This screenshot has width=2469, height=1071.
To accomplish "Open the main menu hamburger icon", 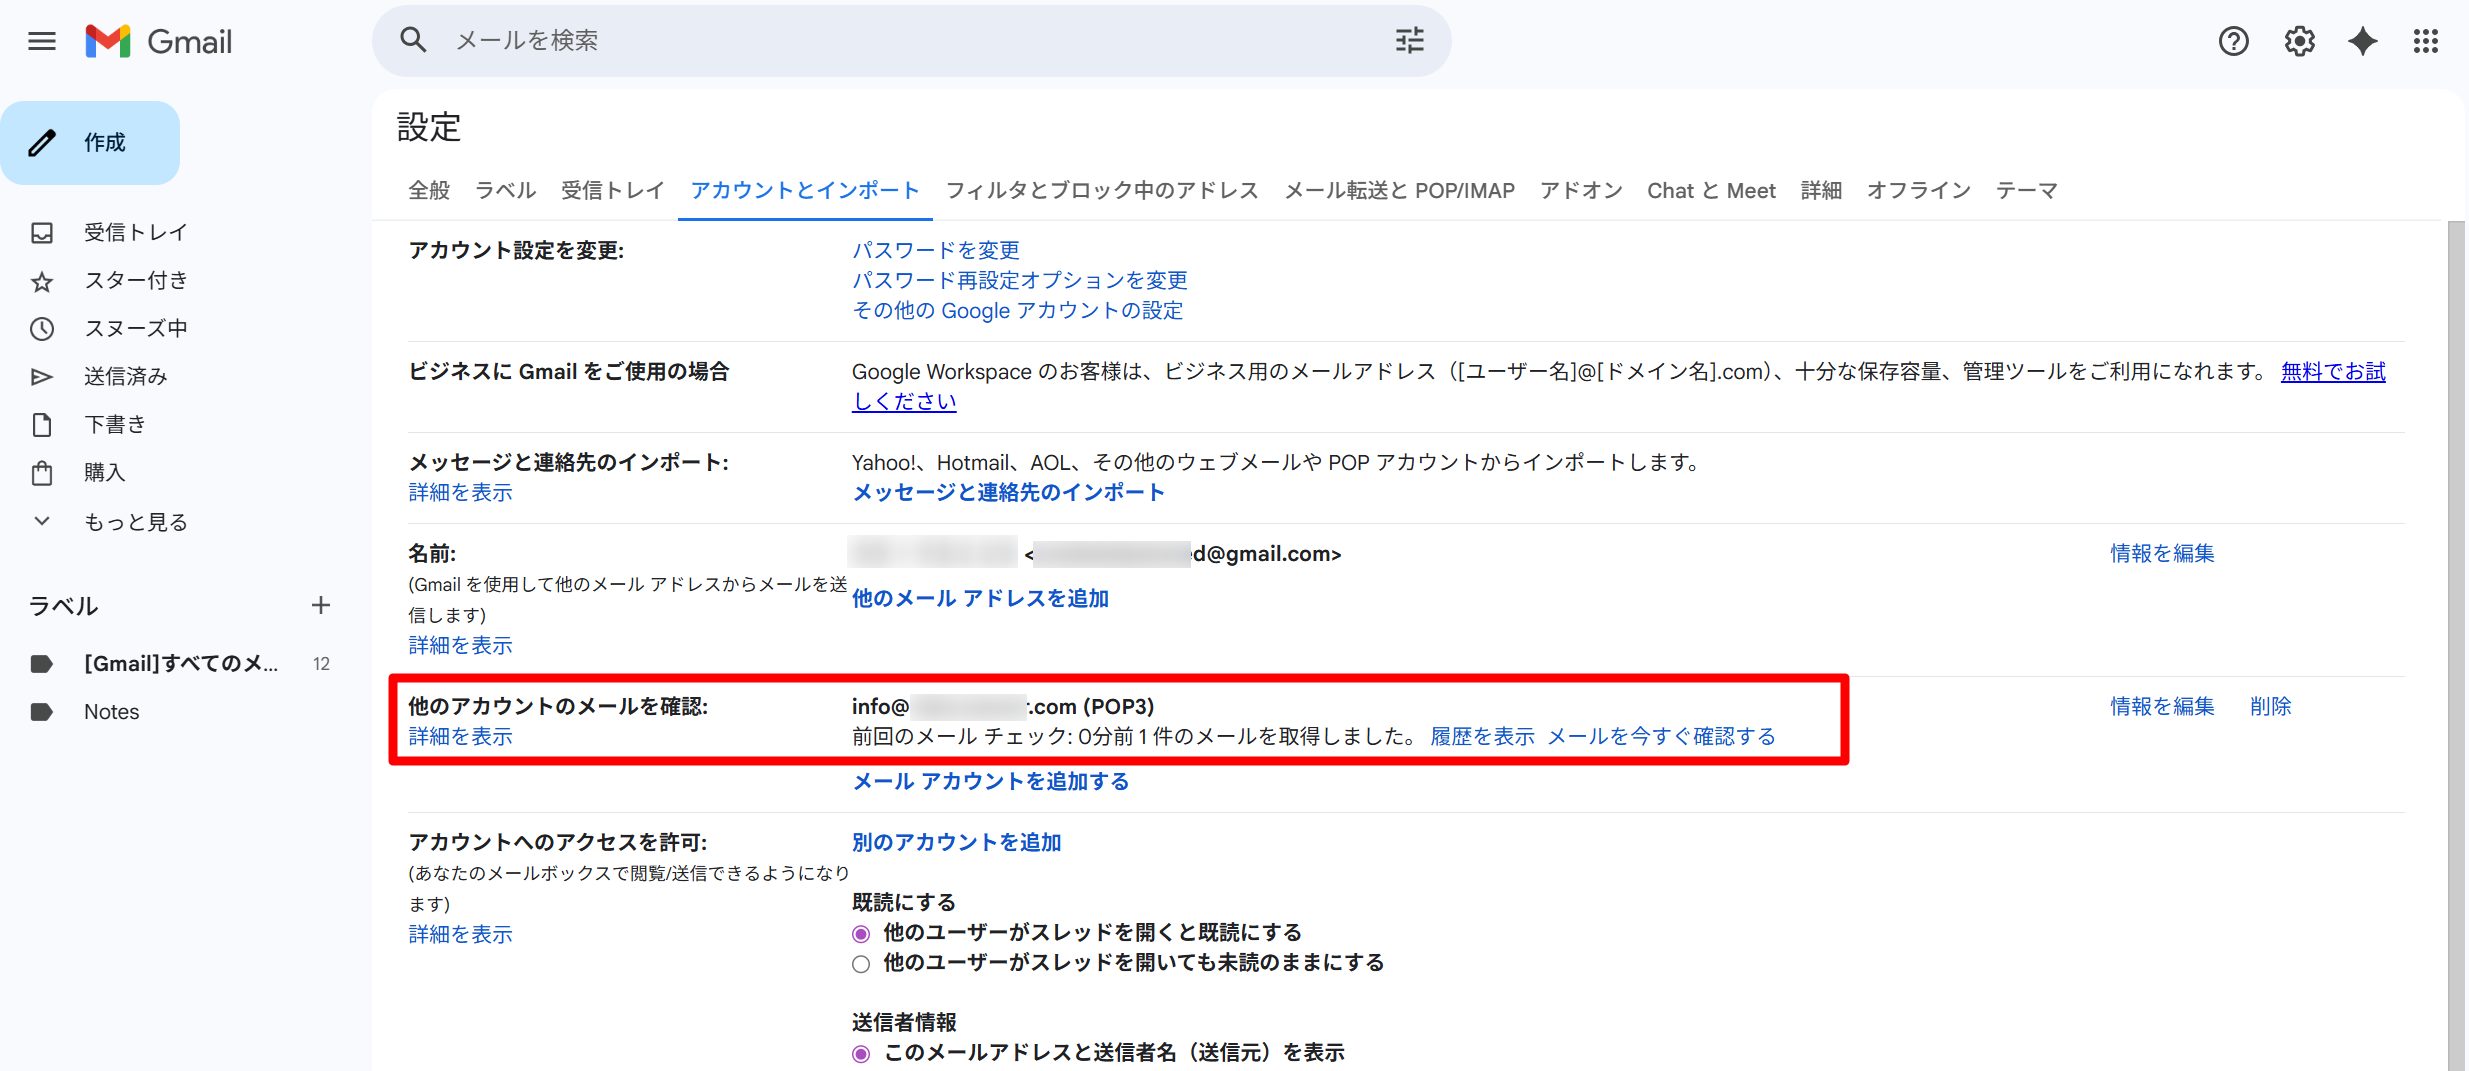I will coord(42,41).
